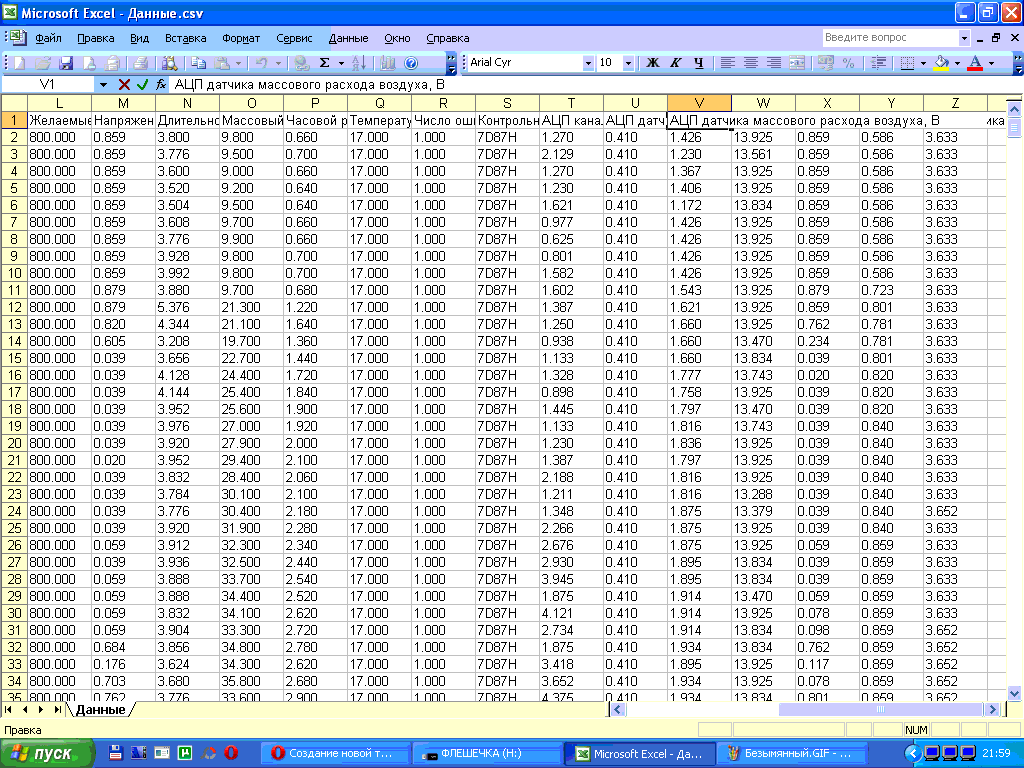
Task: Align text right in the formatting toolbar
Action: click(774, 63)
